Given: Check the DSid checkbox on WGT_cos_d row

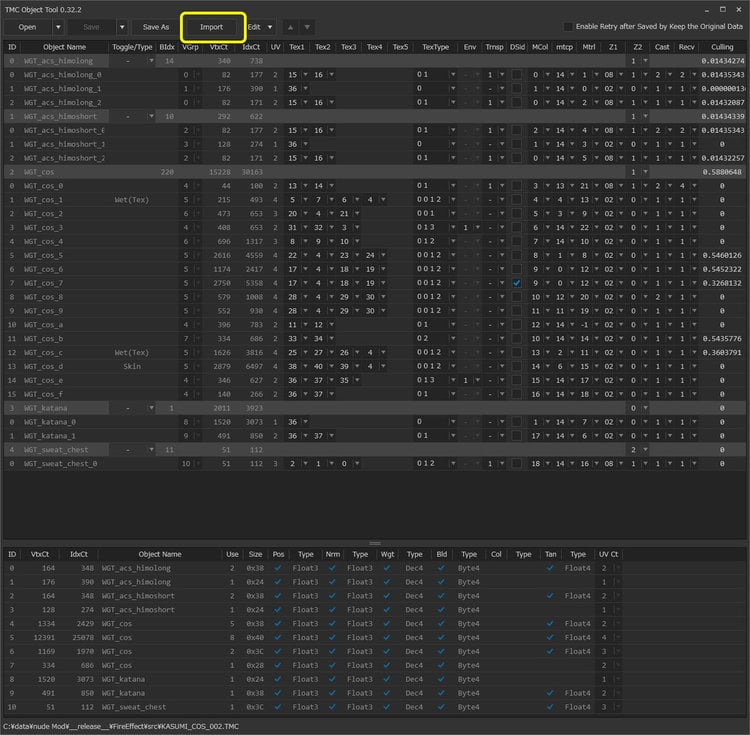Looking at the screenshot, I should pos(517,366).
